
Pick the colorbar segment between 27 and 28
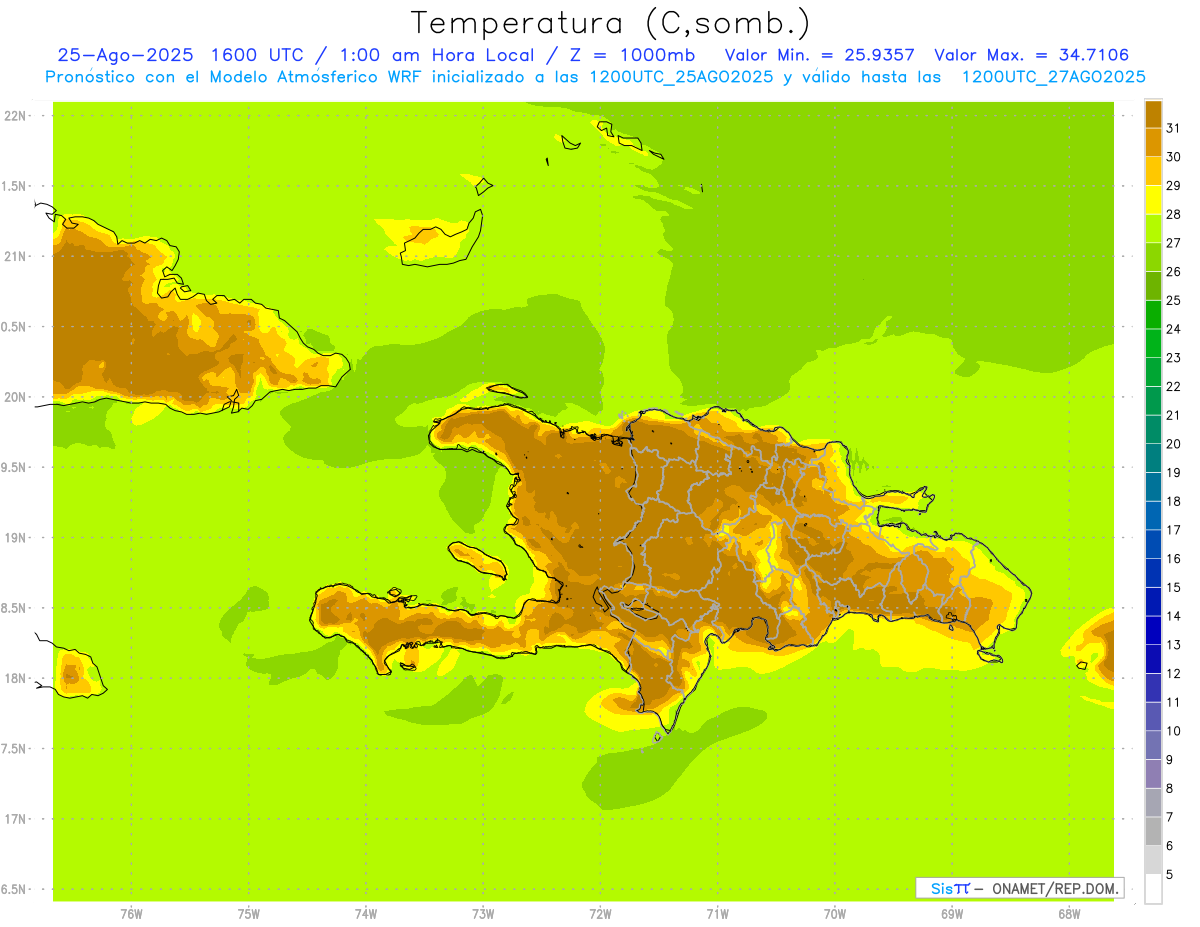click(x=1153, y=228)
